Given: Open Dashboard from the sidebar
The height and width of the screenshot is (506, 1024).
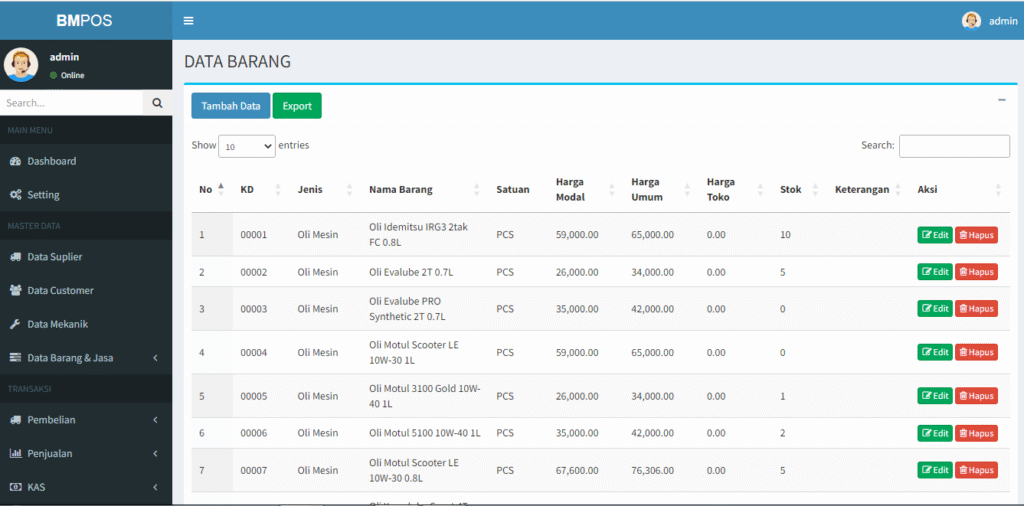Looking at the screenshot, I should [x=51, y=161].
